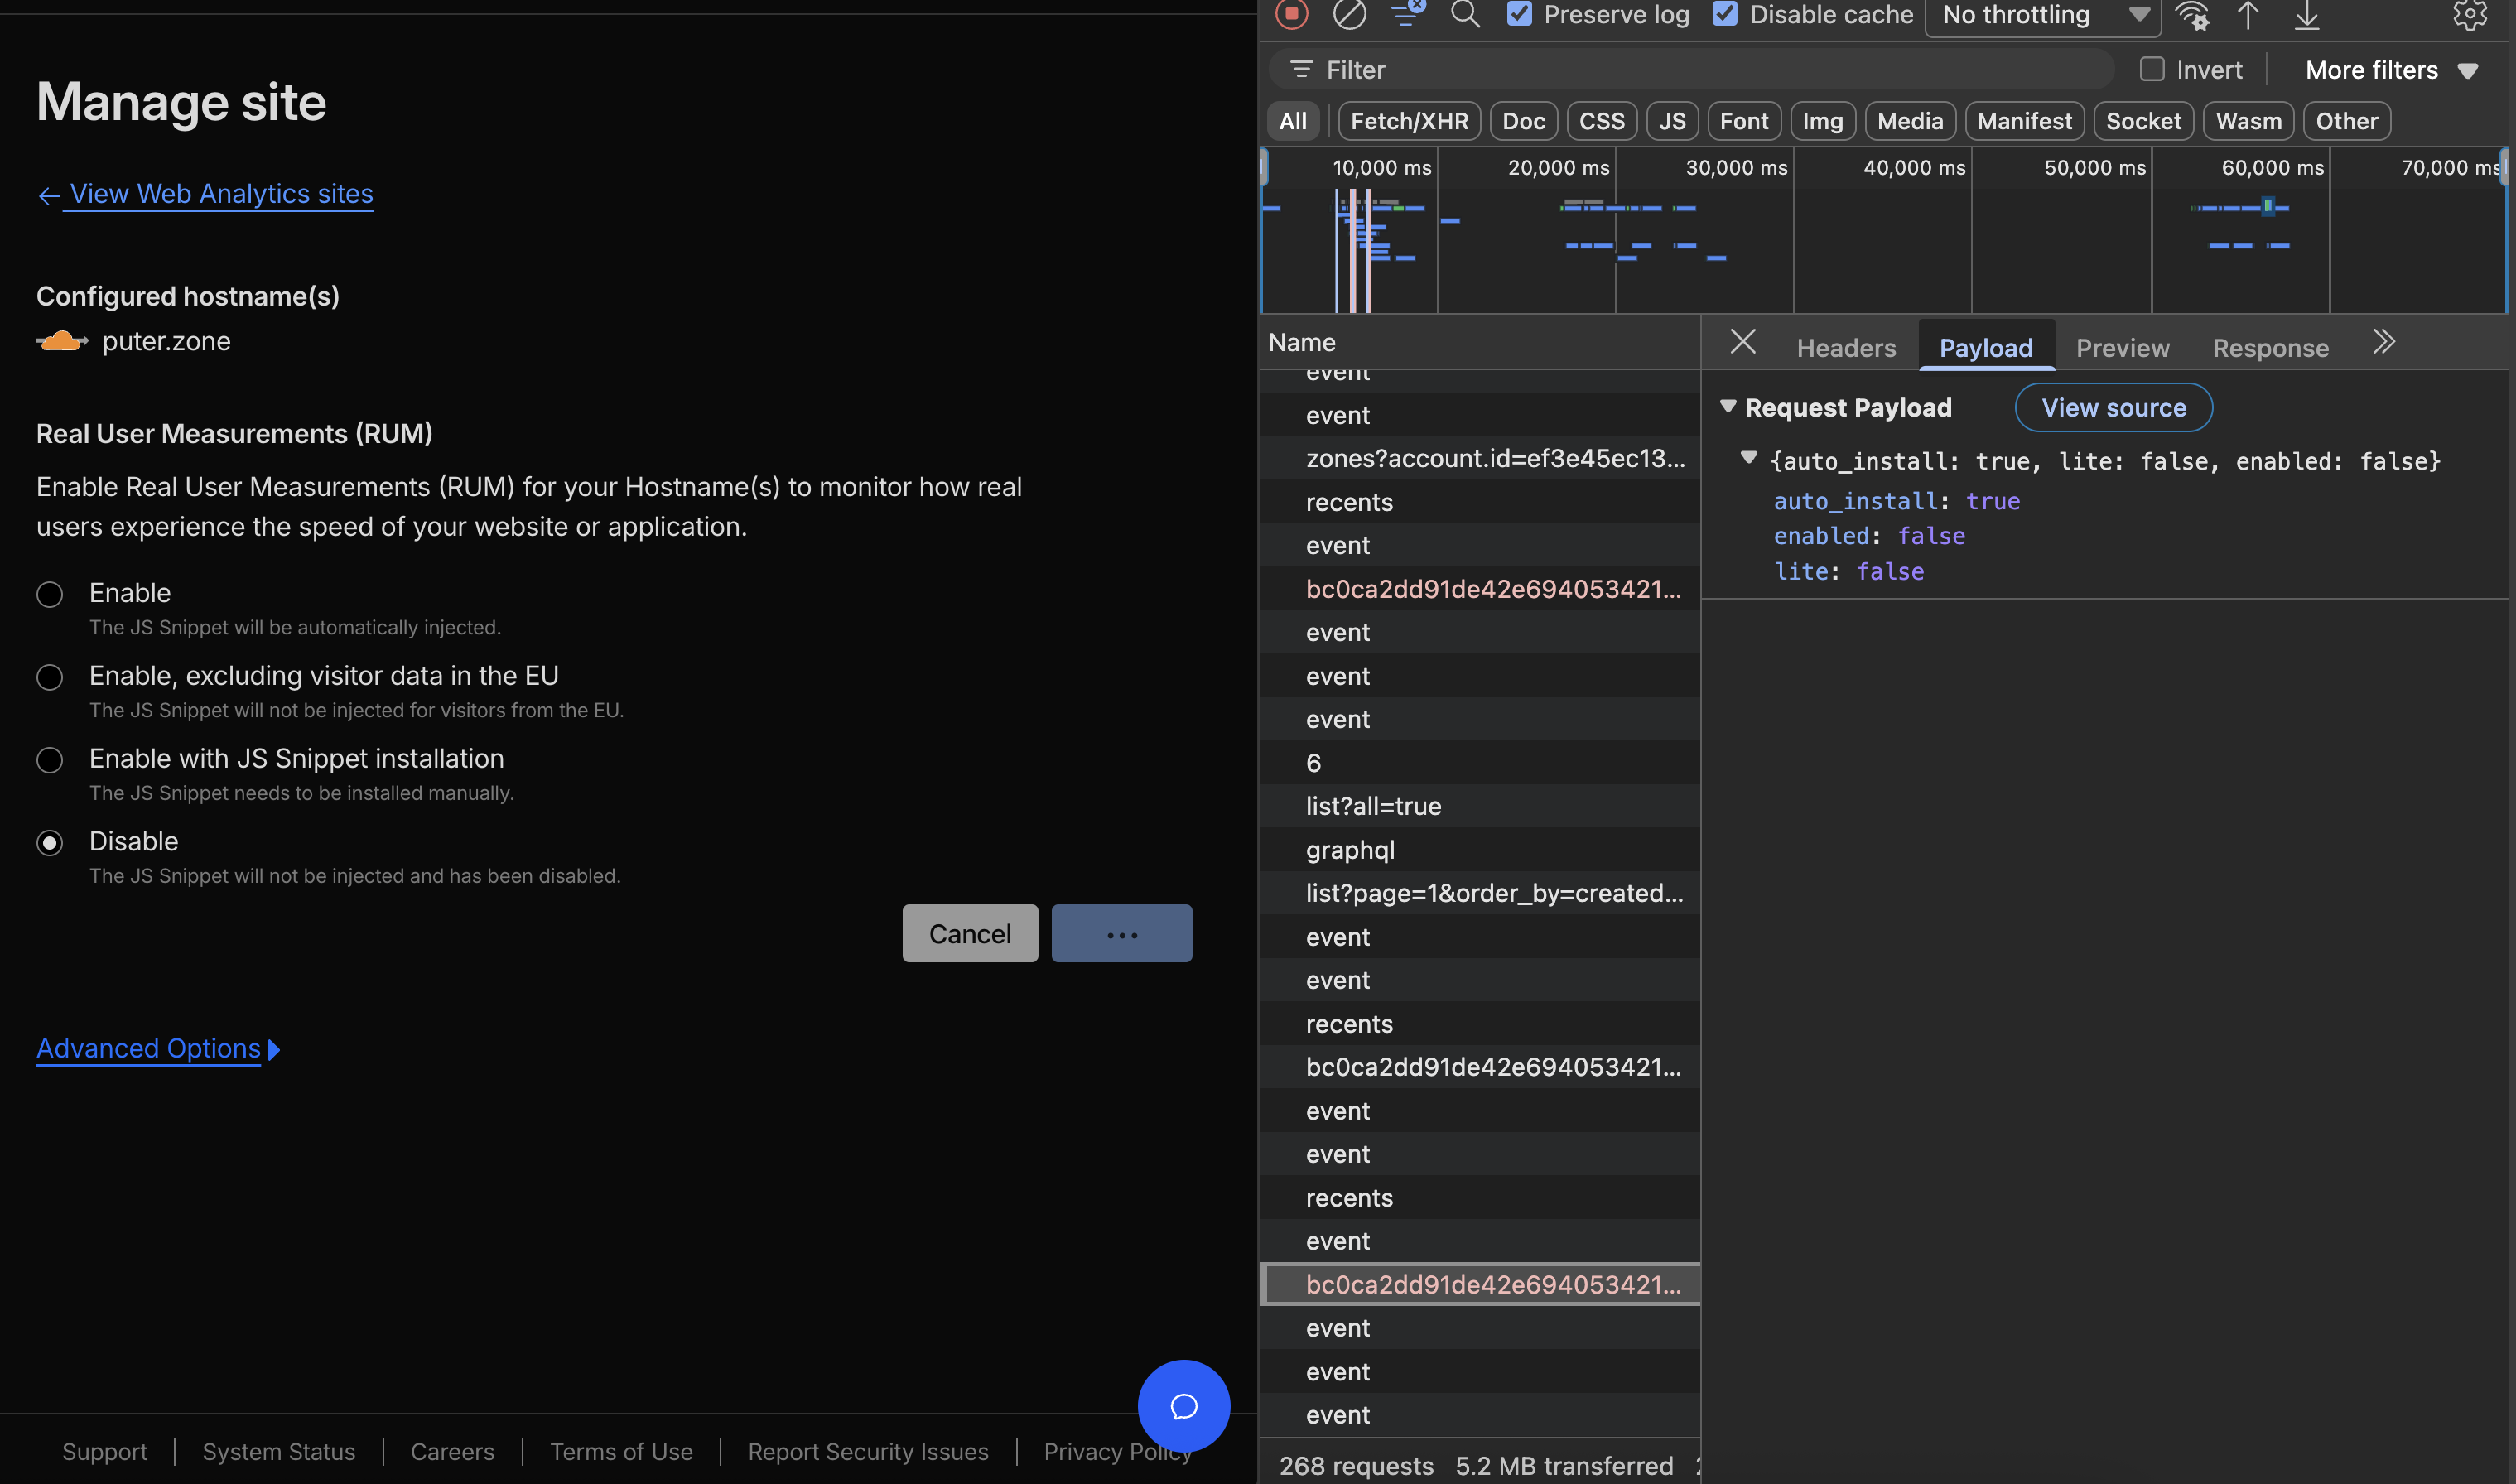The height and width of the screenshot is (1484, 2516).
Task: Expand the More filters dropdown
Action: (x=2392, y=69)
